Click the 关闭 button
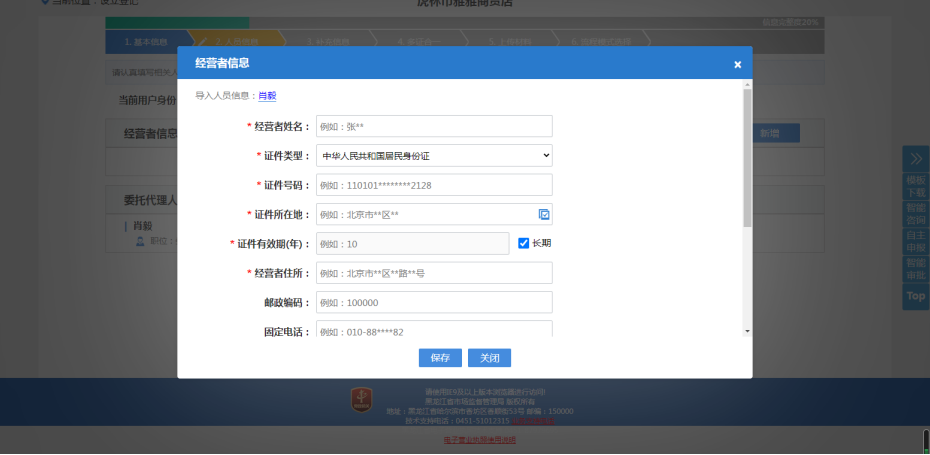Screen dimensions: 930x455 pyautogui.click(x=489, y=358)
